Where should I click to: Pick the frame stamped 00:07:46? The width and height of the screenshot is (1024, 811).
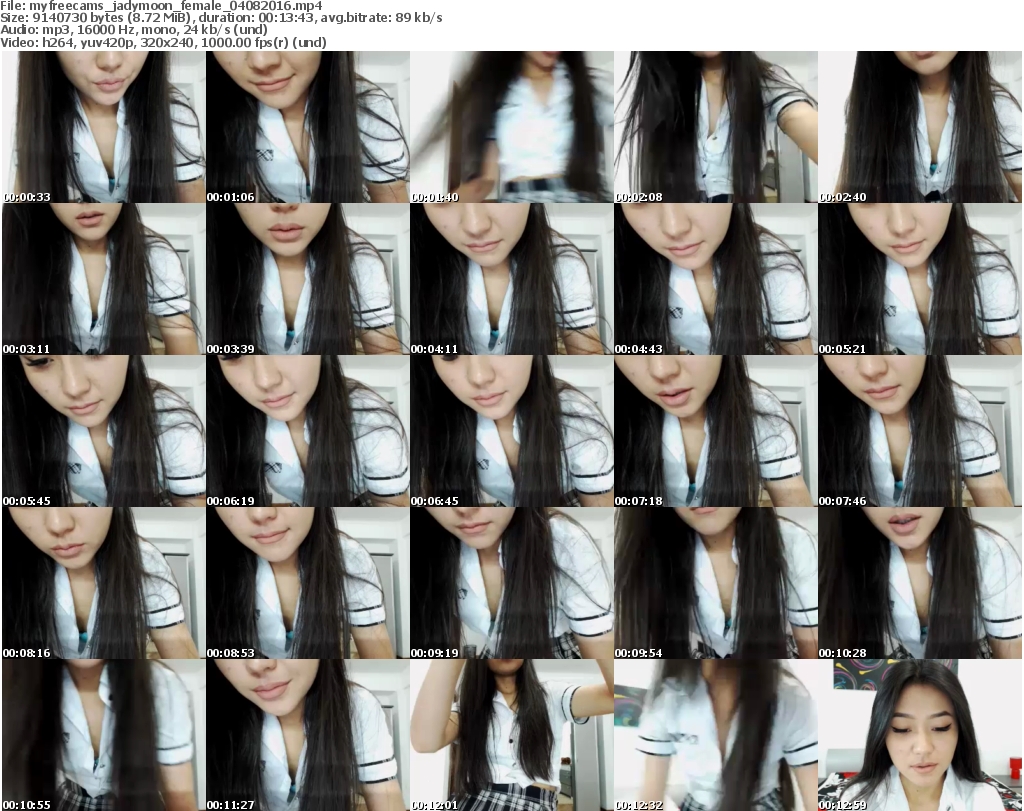pos(920,431)
